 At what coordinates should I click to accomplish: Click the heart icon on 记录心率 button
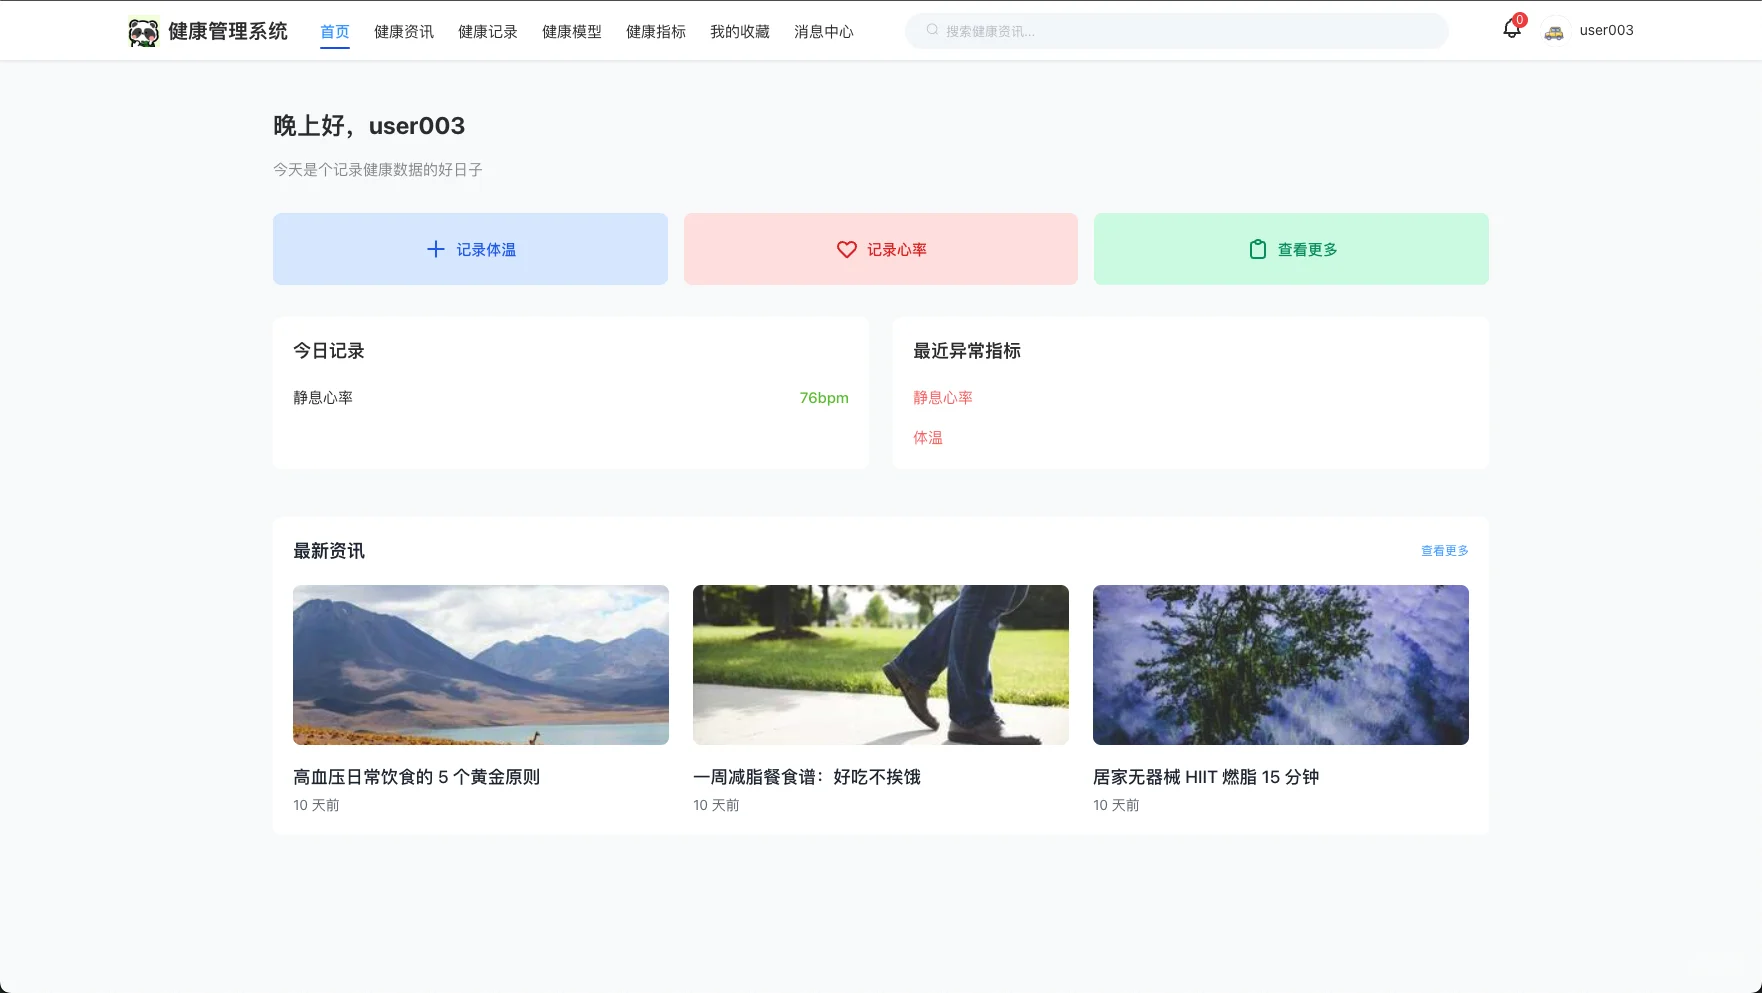(847, 249)
